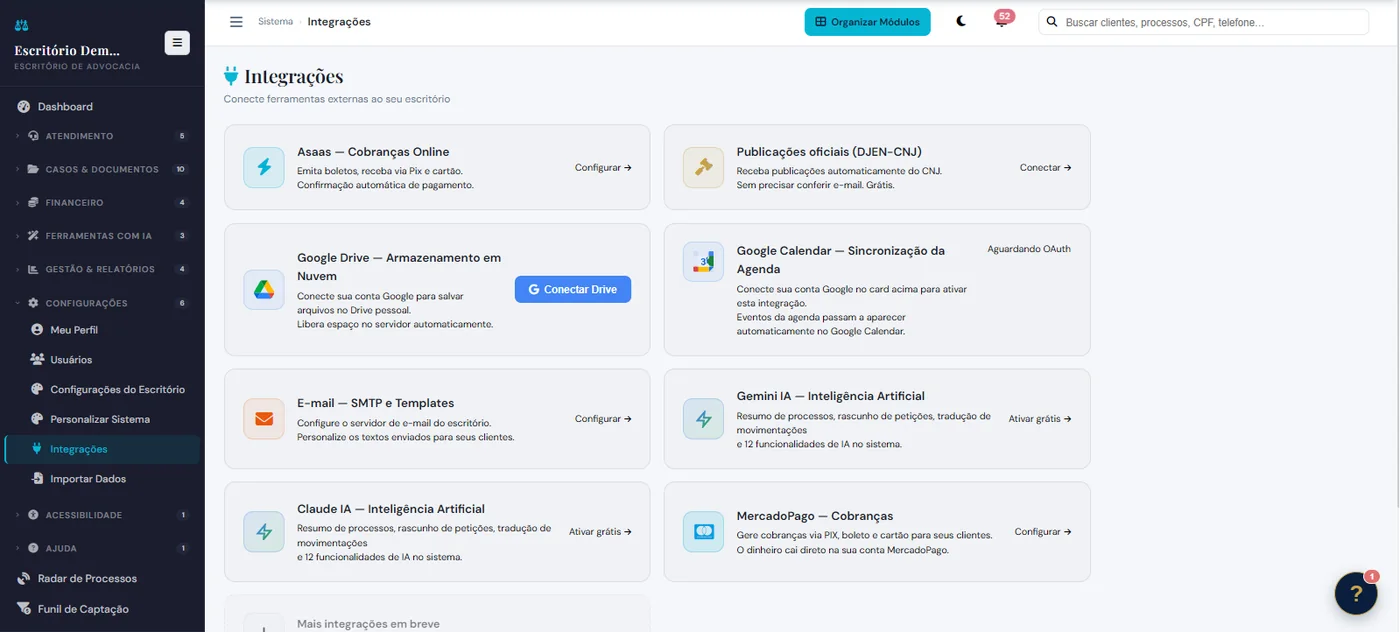Click the MercadoPago card icon
This screenshot has width=1400, height=632.
click(704, 532)
